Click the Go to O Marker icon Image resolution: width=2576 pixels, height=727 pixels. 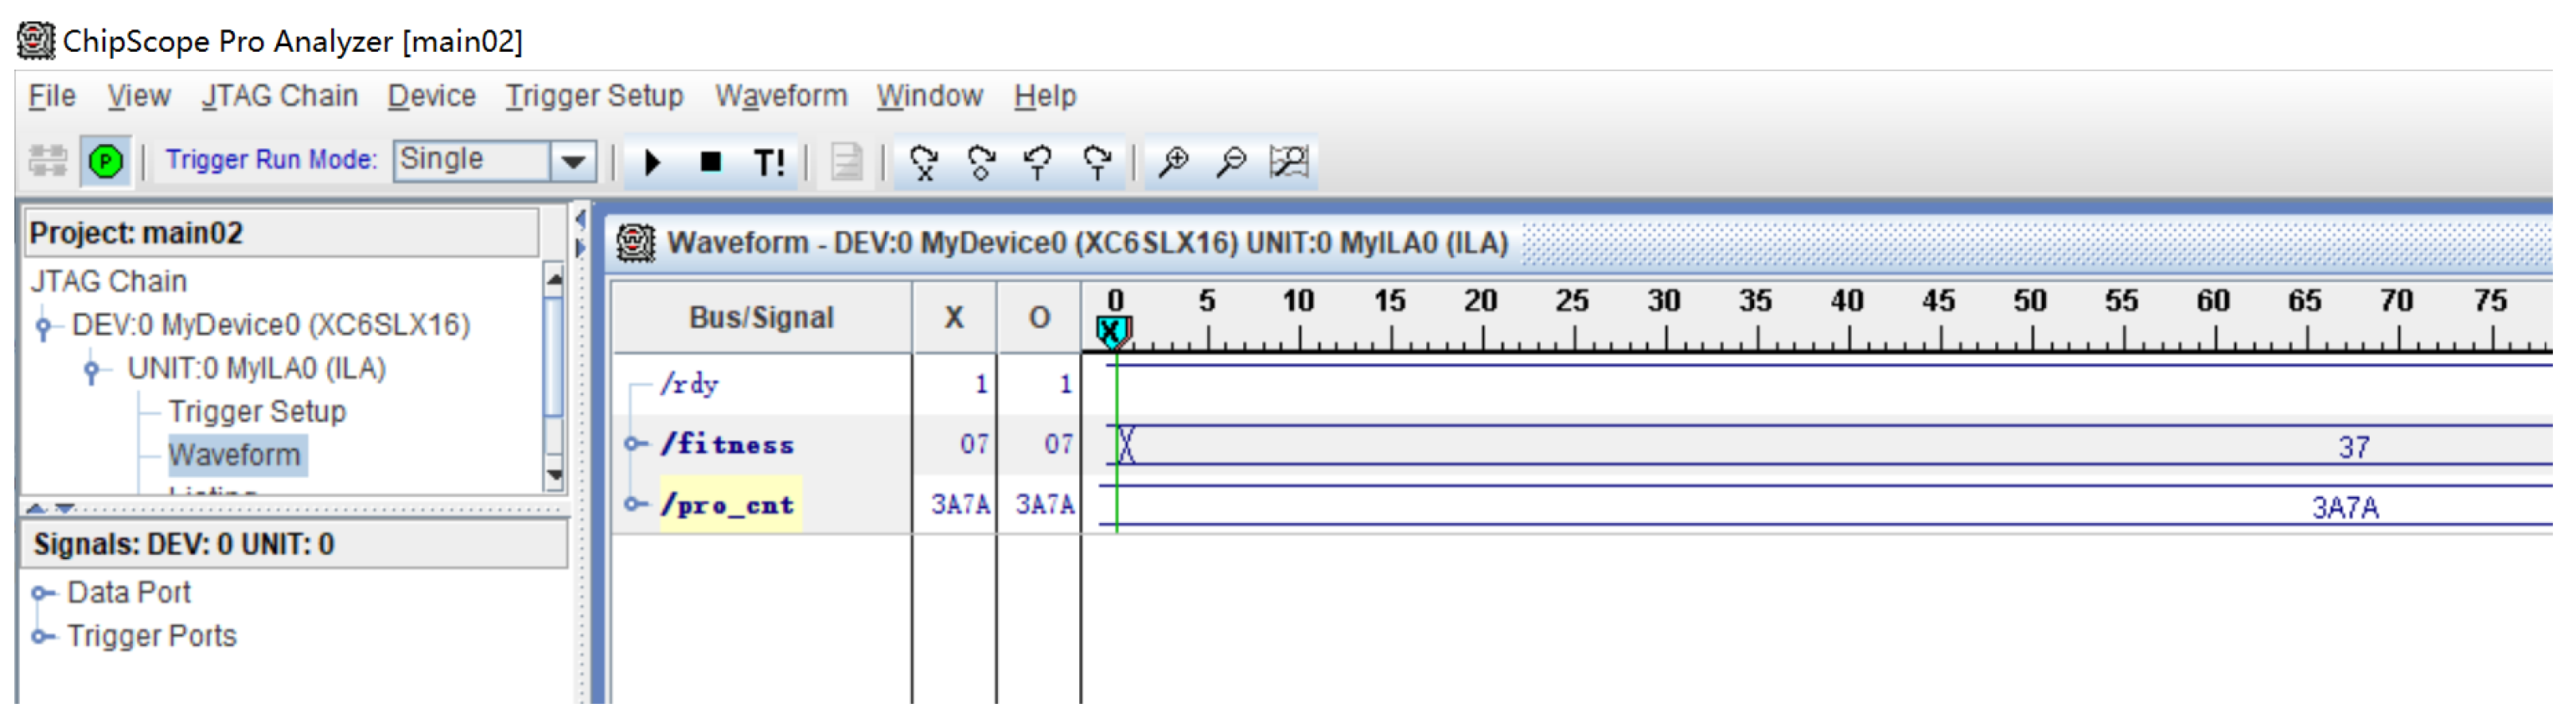[981, 162]
